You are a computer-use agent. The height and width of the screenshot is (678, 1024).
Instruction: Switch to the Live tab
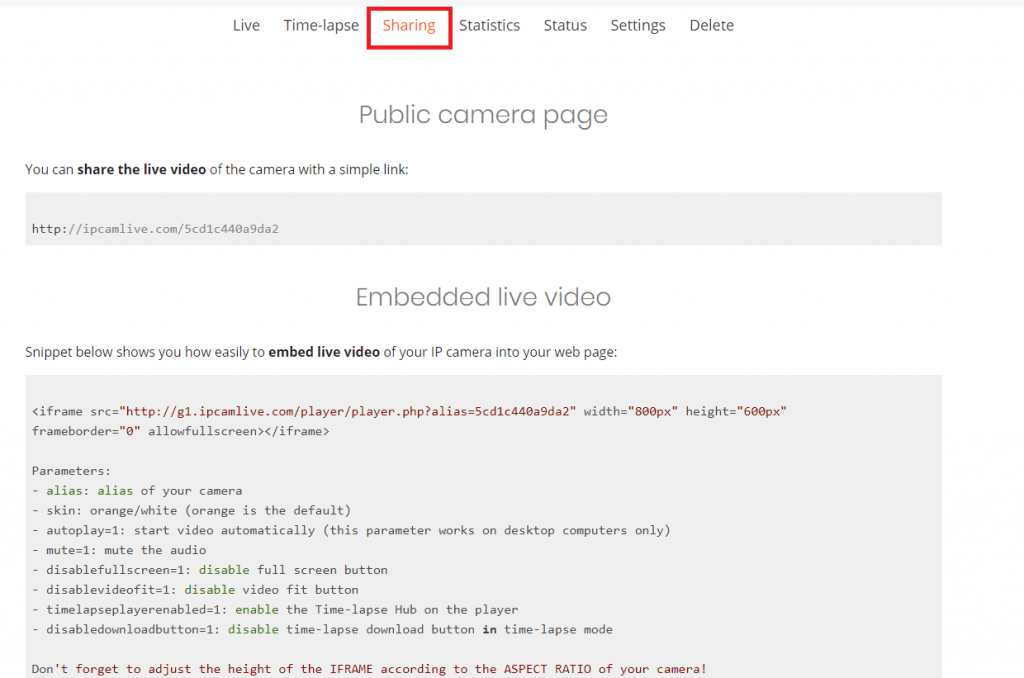pyautogui.click(x=246, y=25)
